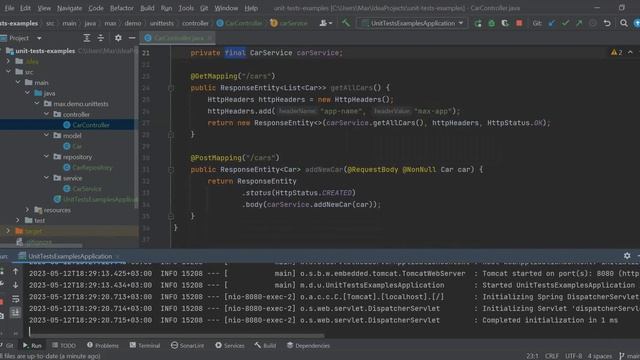Update project with blue Git arrow
The image size is (640, 360).
point(552,23)
